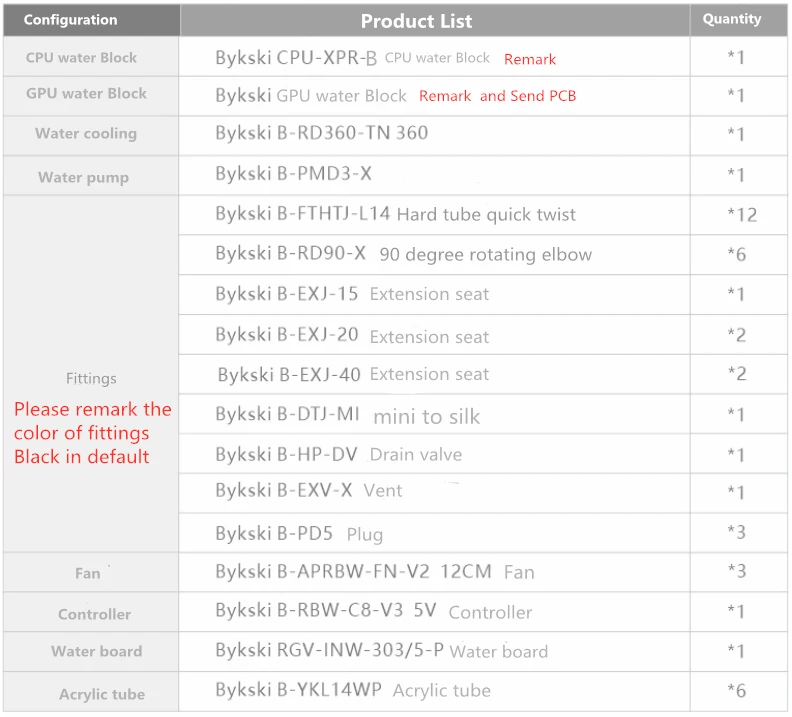
Task: Select B-FTHTJ-L14 Hard tube quick twist row
Action: pyautogui.click(x=435, y=215)
